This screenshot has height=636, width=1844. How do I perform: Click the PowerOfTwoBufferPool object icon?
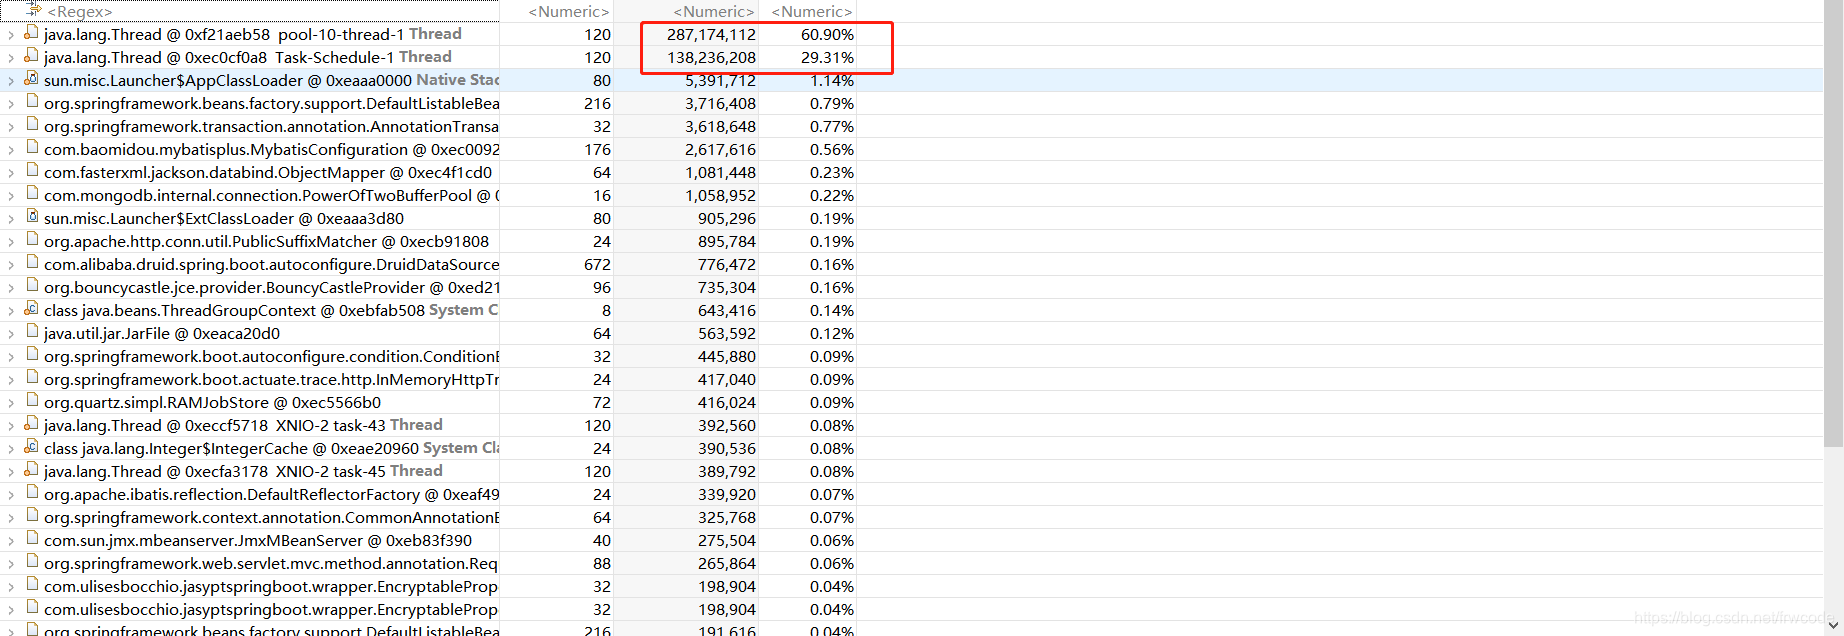(x=32, y=194)
